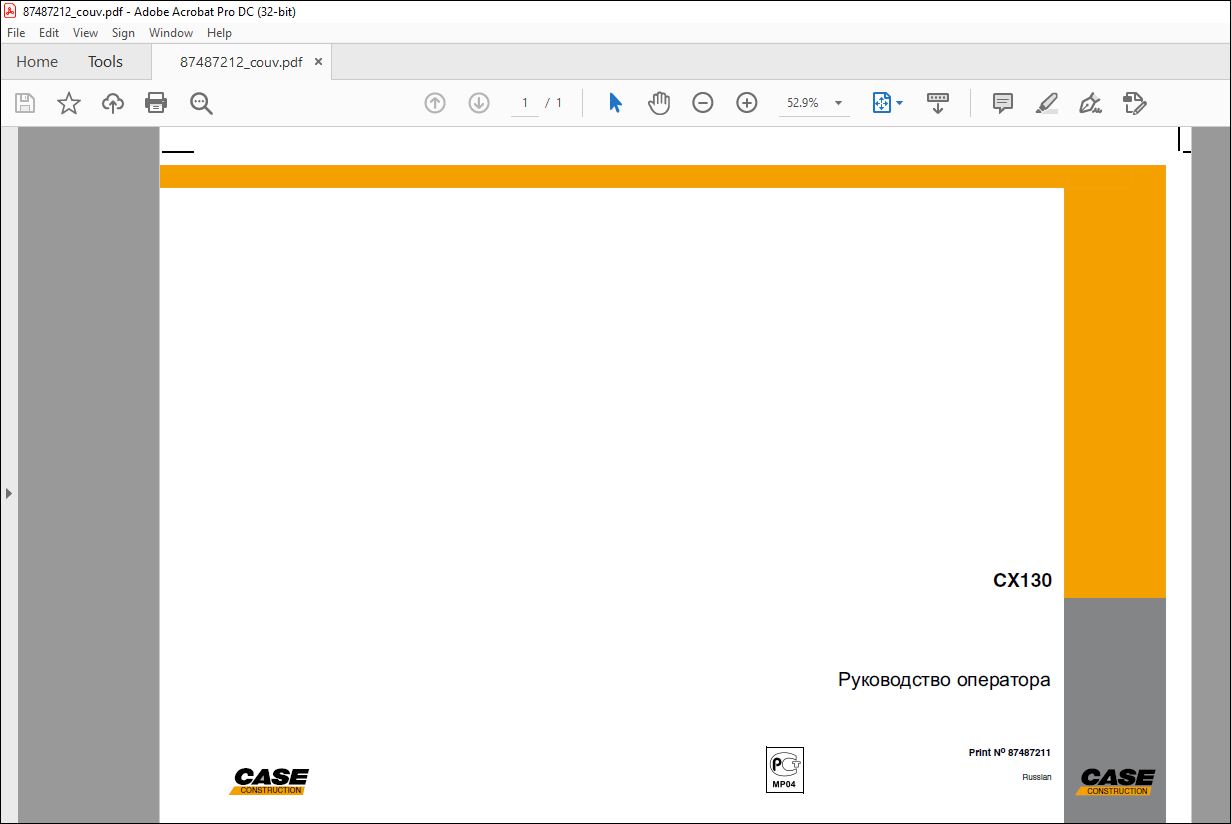1231x824 pixels.
Task: Expand the fit page options arrow
Action: [x=899, y=103]
